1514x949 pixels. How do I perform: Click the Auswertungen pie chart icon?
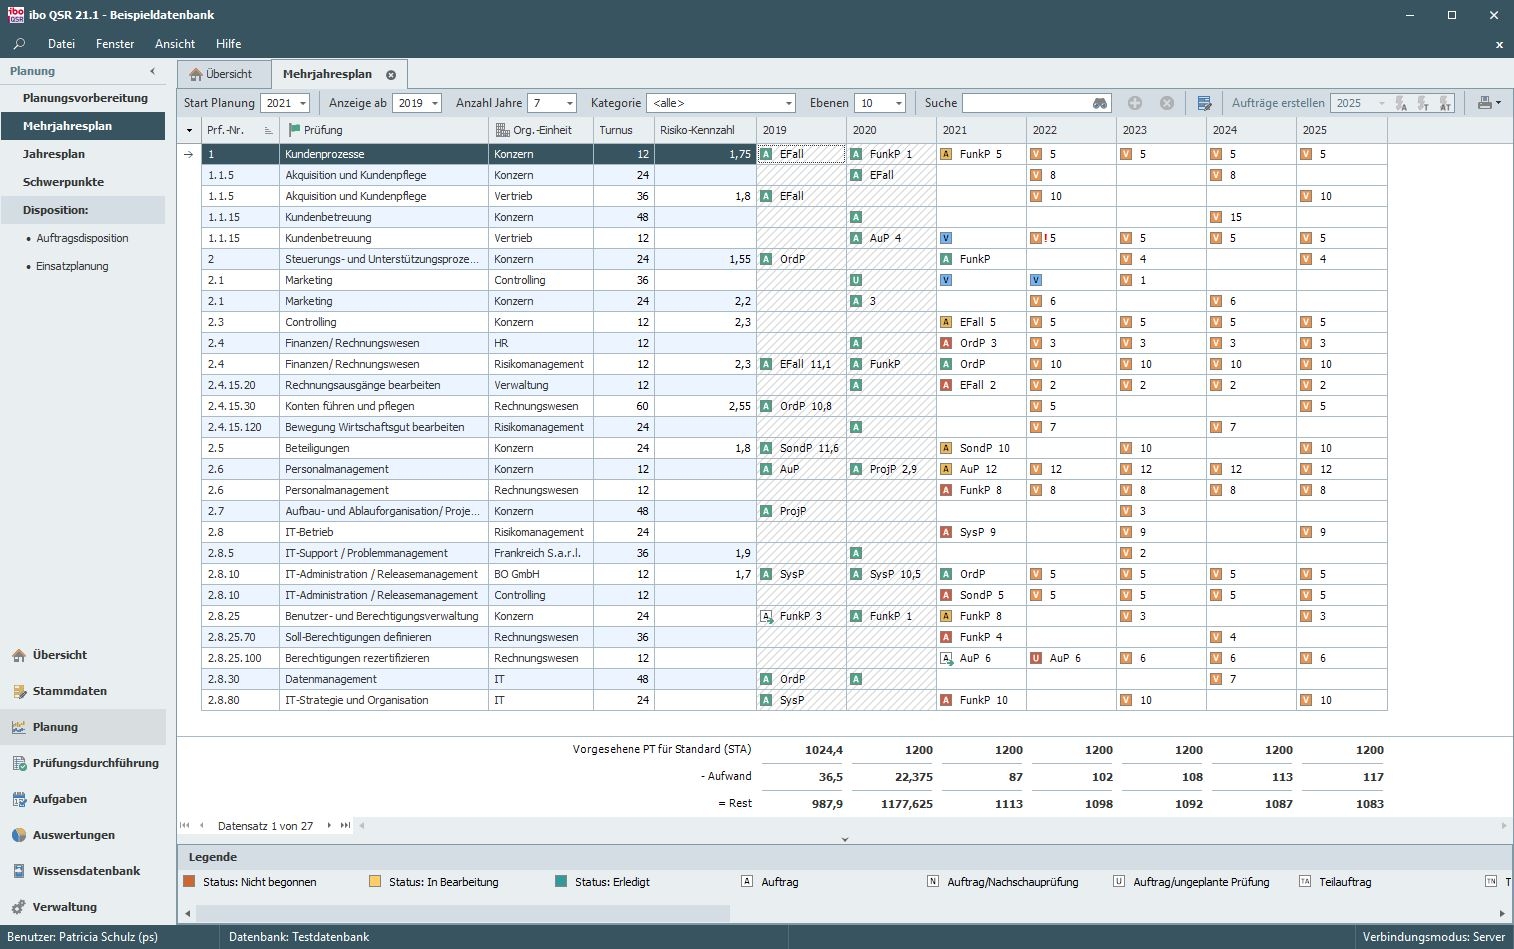(x=19, y=836)
